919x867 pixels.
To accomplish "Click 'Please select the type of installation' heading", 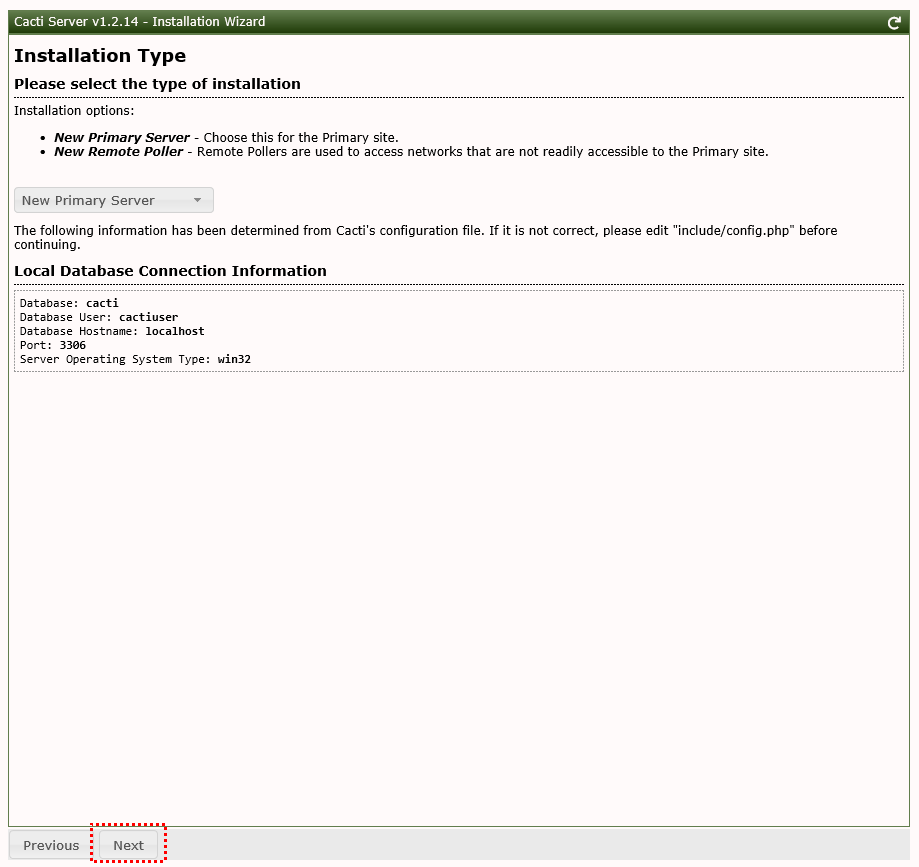I will coord(157,84).
